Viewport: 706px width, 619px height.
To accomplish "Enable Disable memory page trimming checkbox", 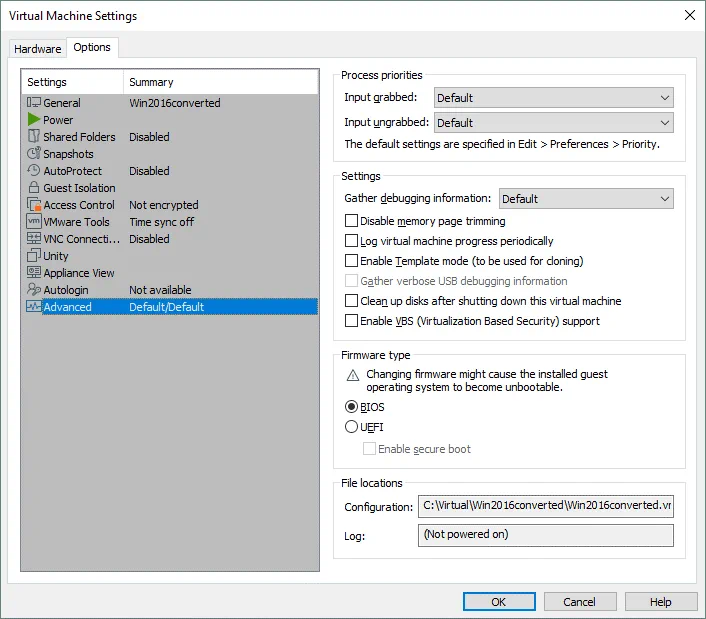I will click(351, 221).
